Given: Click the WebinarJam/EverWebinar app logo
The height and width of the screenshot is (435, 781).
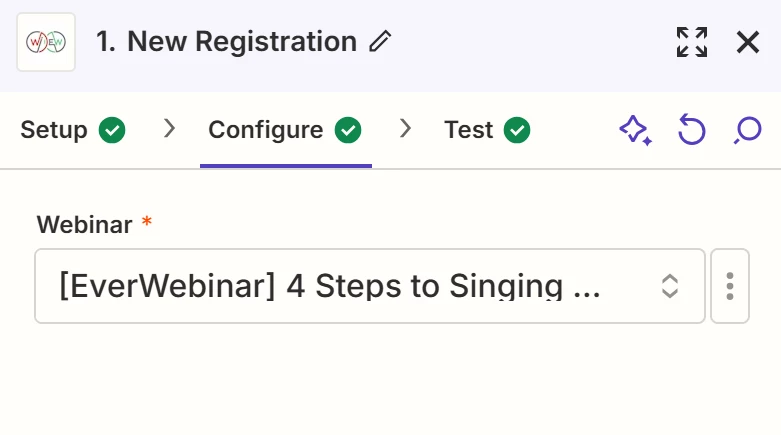Looking at the screenshot, I should pyautogui.click(x=46, y=42).
